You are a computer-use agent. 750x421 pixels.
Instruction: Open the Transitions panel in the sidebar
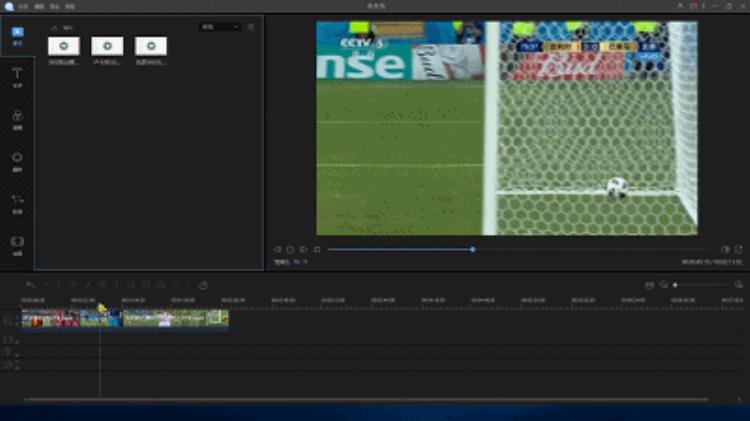(17, 202)
